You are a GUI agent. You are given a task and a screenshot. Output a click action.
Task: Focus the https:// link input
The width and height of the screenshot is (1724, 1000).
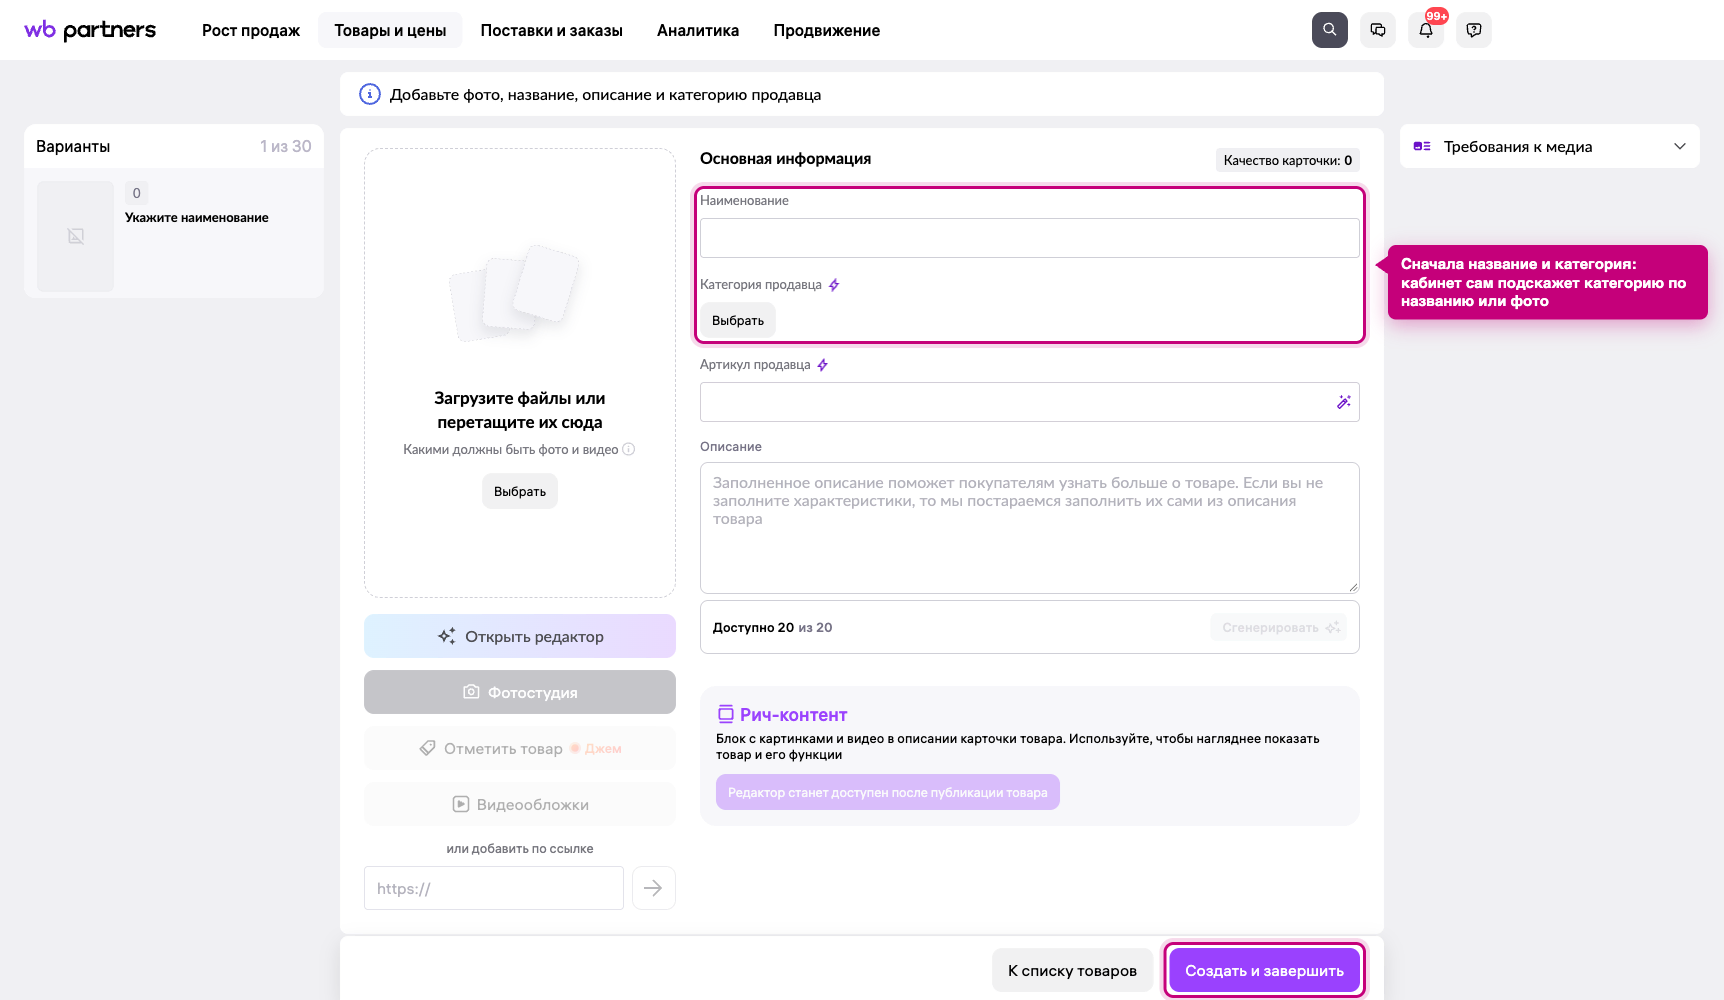pyautogui.click(x=494, y=888)
